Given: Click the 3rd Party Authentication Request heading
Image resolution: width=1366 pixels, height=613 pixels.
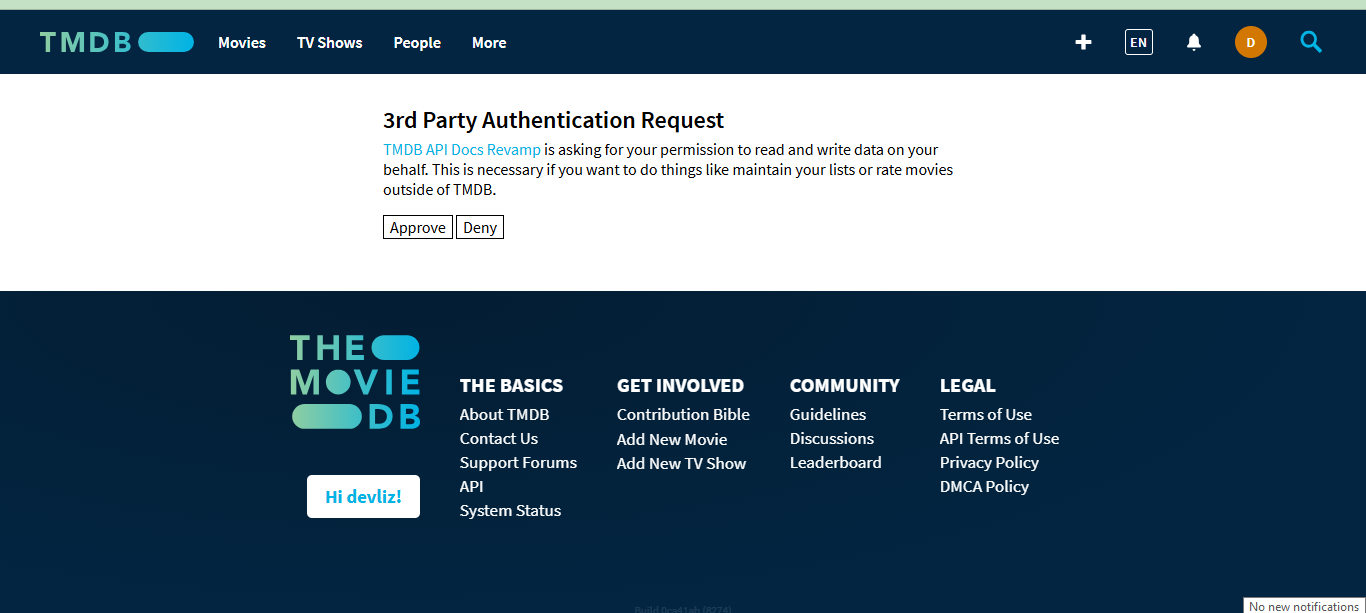Looking at the screenshot, I should [554, 120].
